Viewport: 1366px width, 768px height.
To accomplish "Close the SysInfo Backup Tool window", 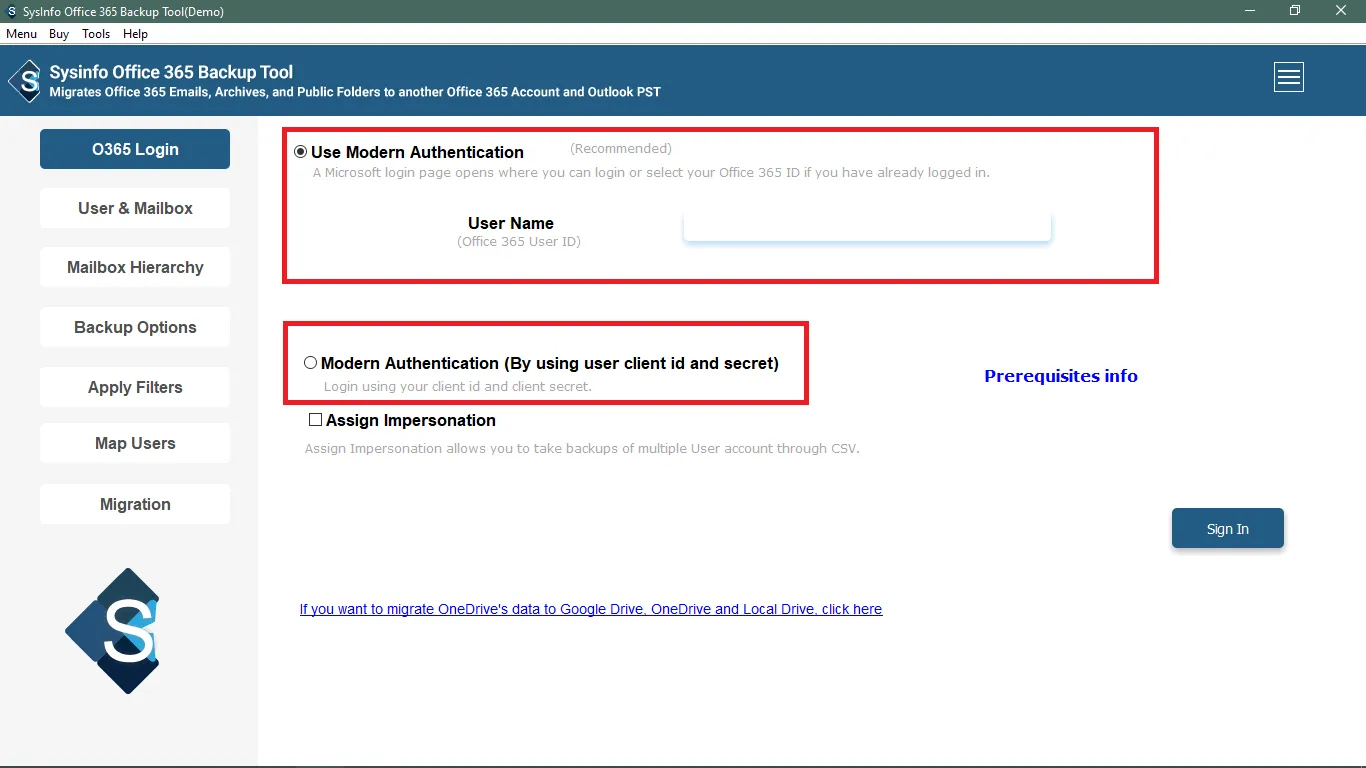I will tap(1341, 11).
